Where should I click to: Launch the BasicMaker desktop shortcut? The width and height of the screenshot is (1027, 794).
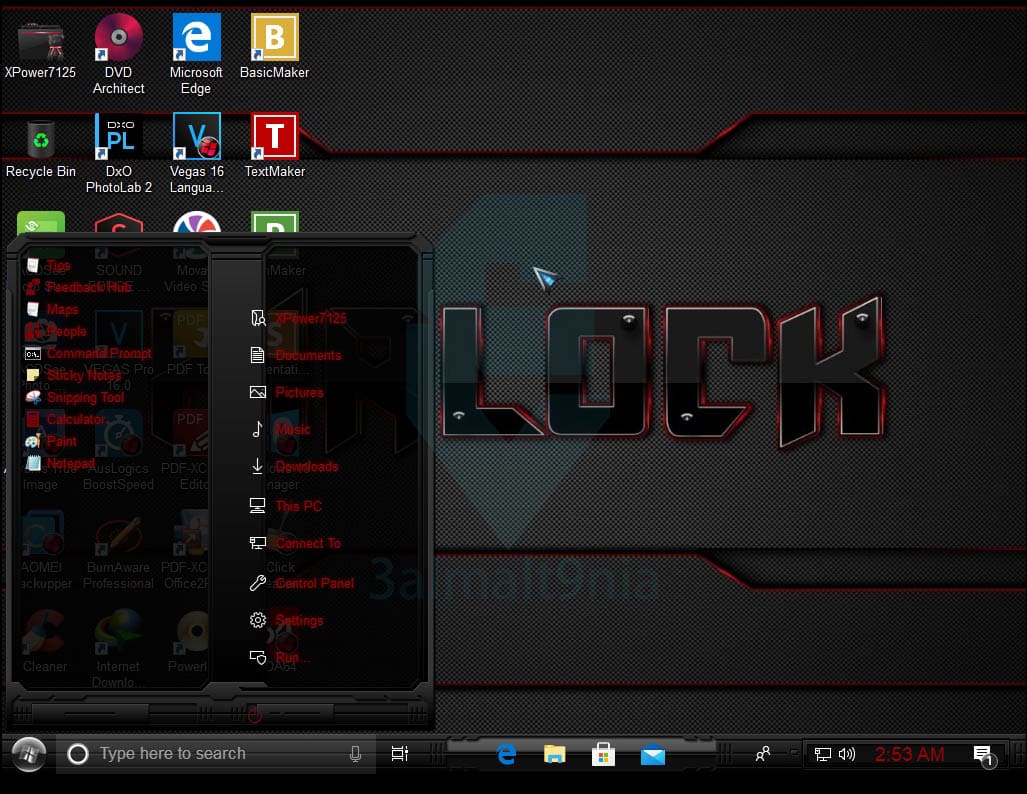tap(274, 47)
